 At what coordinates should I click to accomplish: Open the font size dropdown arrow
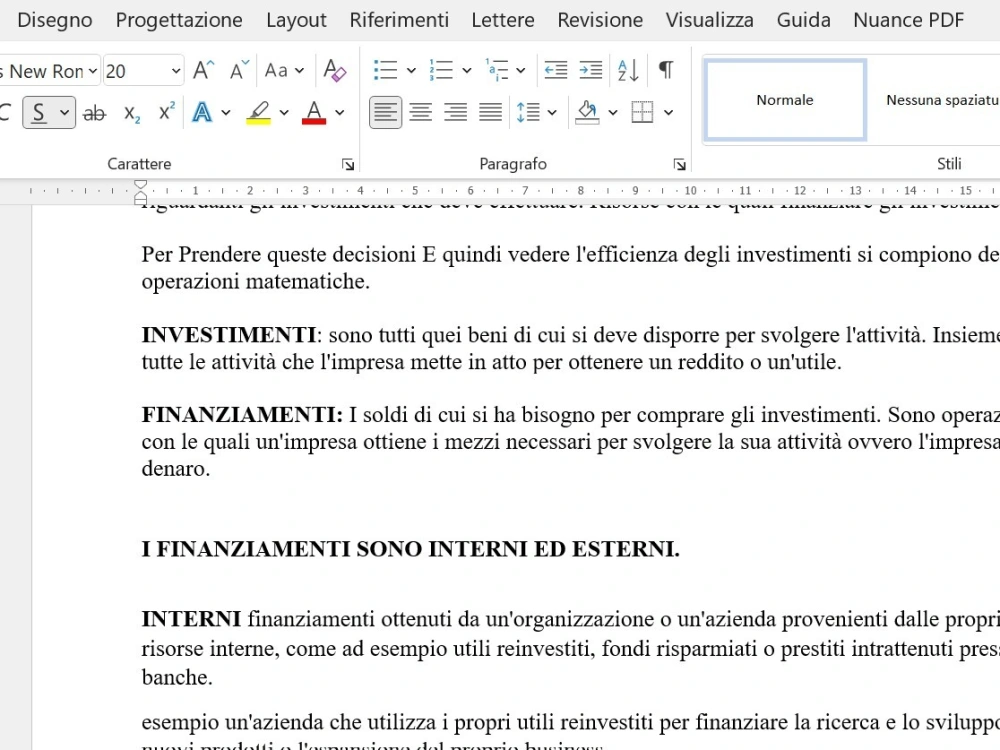tap(176, 71)
